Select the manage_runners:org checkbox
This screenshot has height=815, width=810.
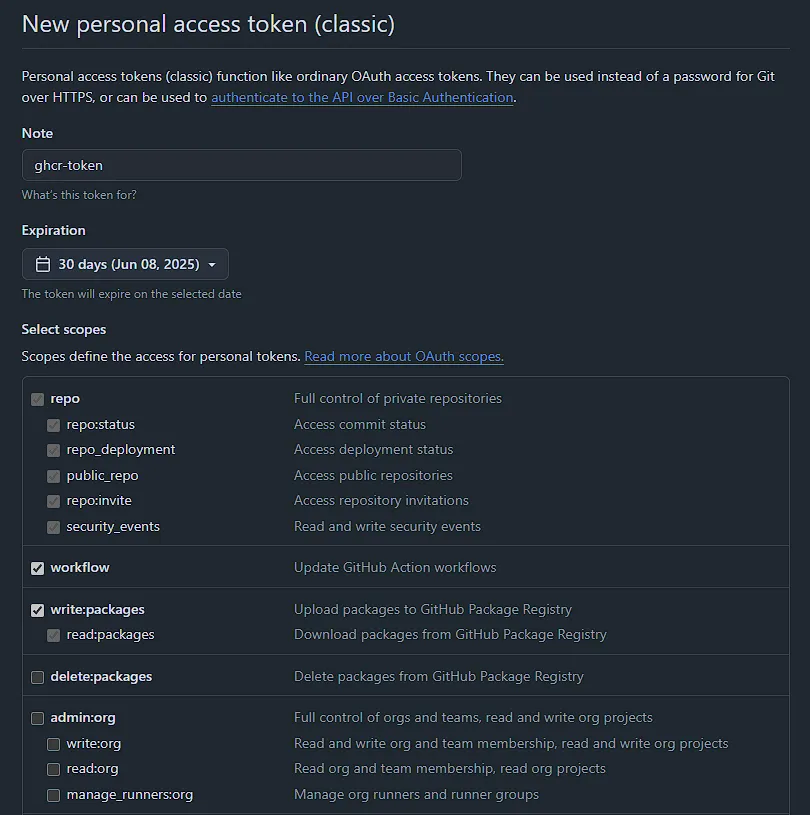coord(54,795)
